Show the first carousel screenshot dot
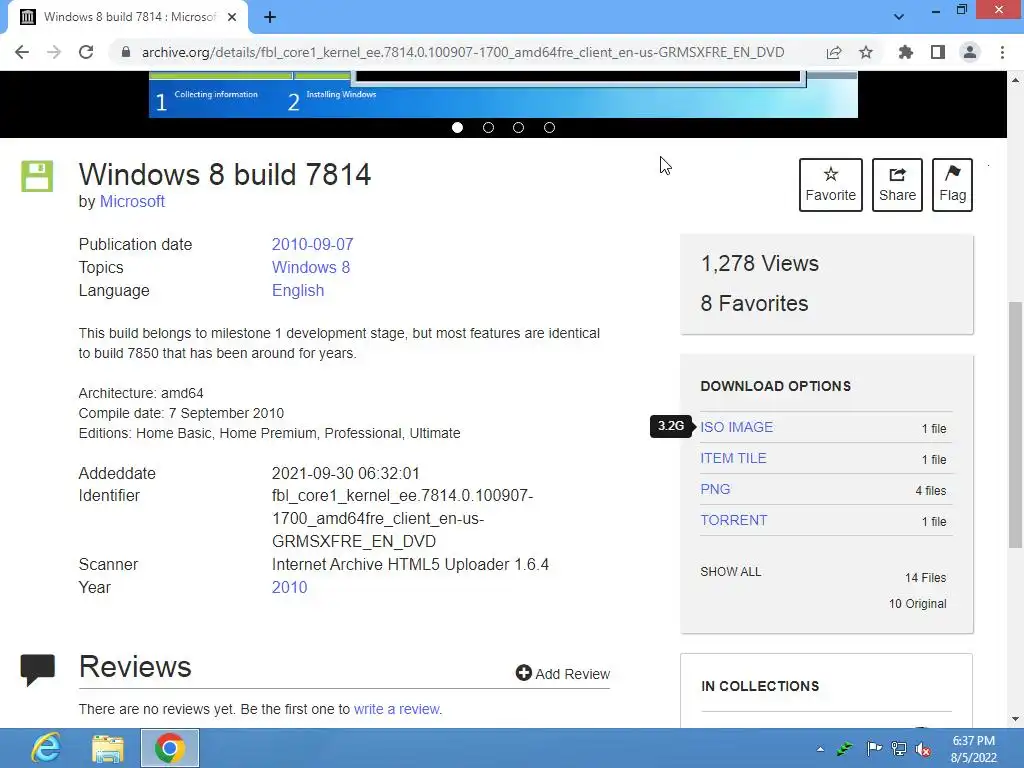 pyautogui.click(x=457, y=127)
